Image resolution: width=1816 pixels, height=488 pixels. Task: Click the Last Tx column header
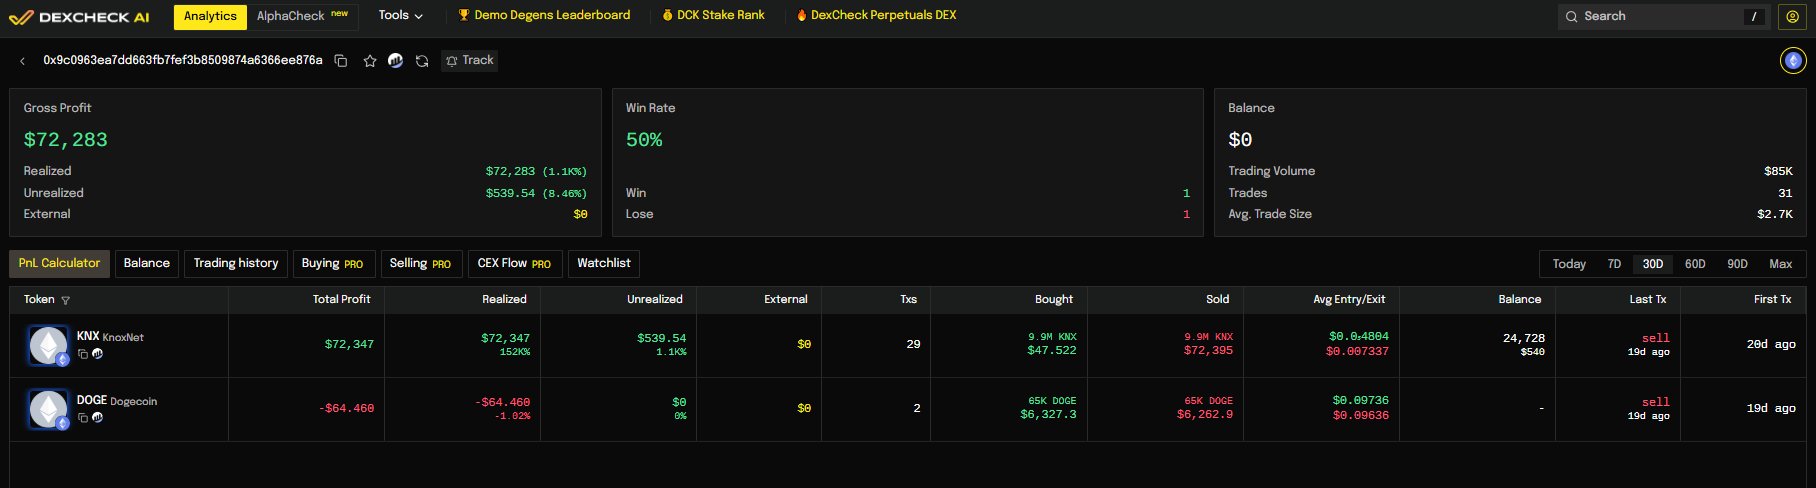coord(1648,300)
